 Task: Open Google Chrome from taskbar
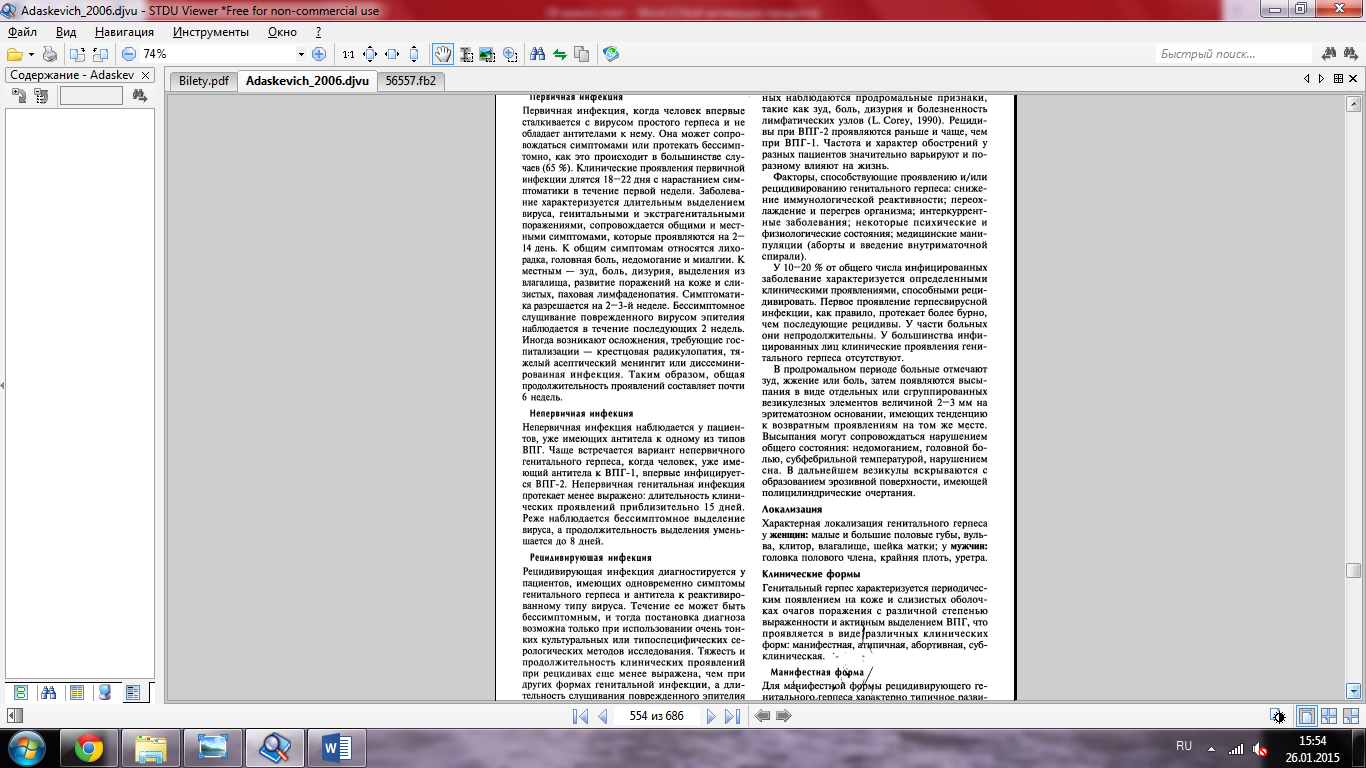[x=88, y=747]
